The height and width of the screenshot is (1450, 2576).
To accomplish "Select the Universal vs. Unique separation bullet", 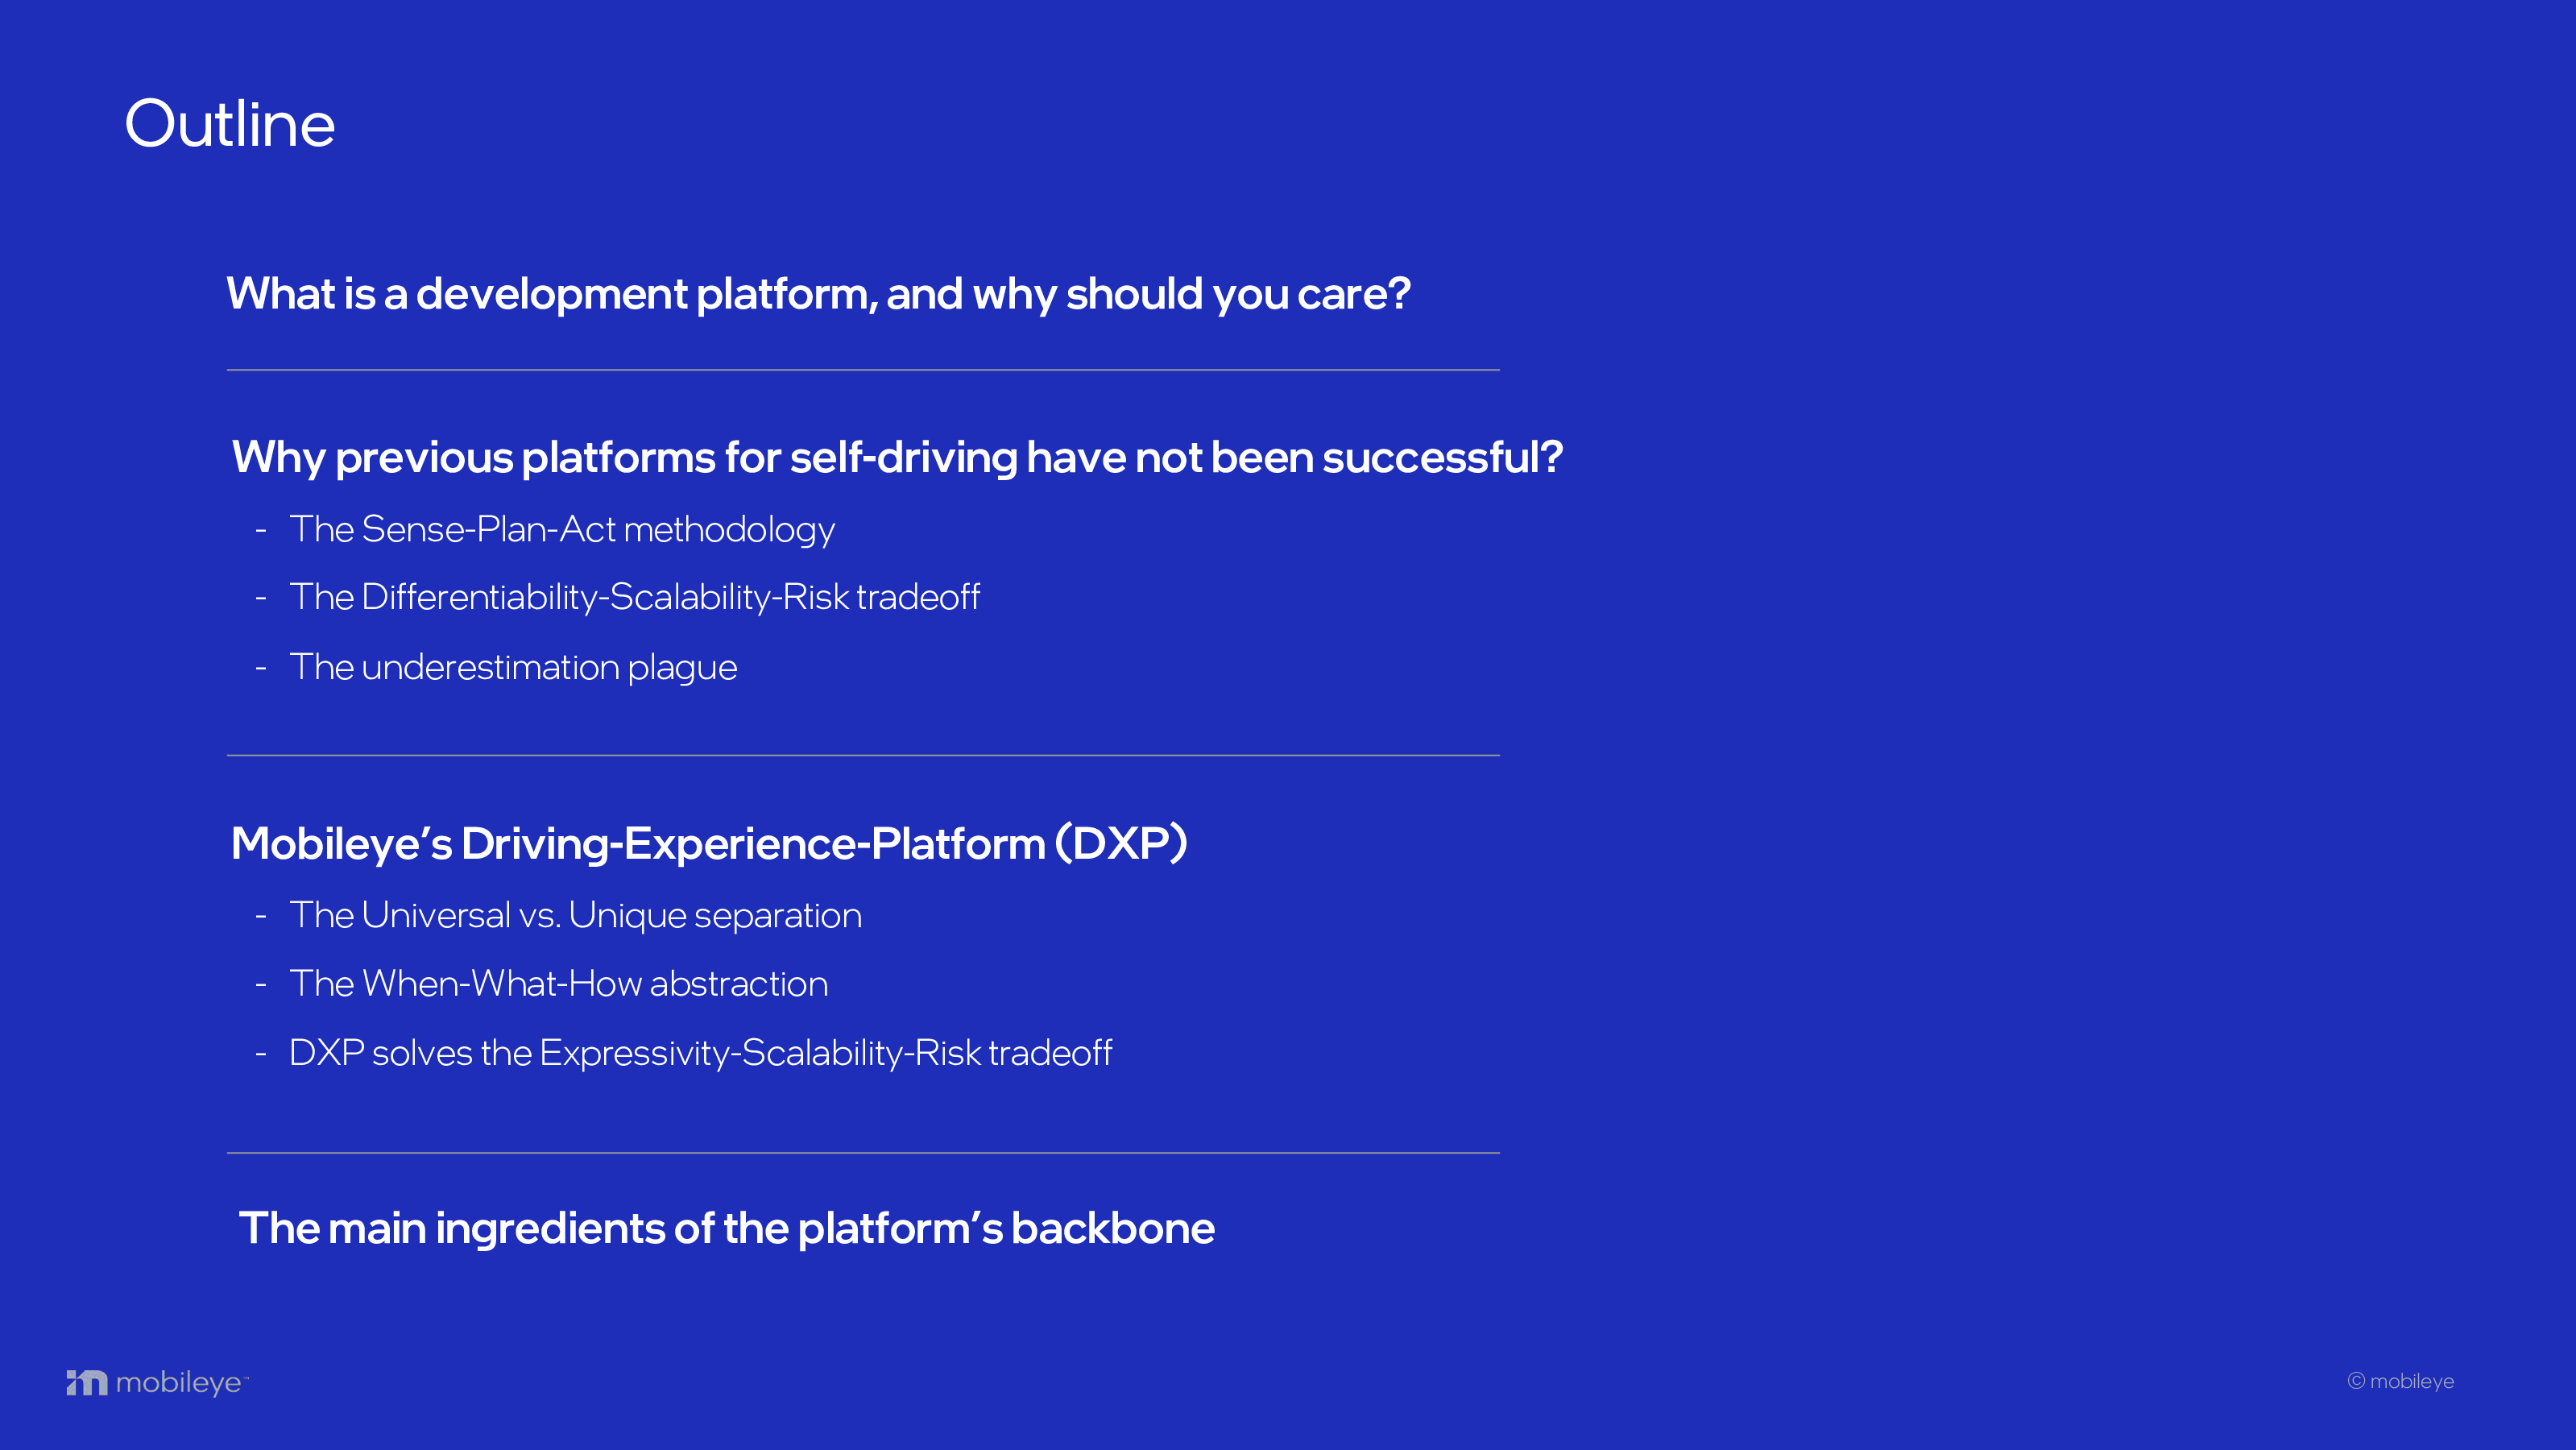I will [575, 915].
